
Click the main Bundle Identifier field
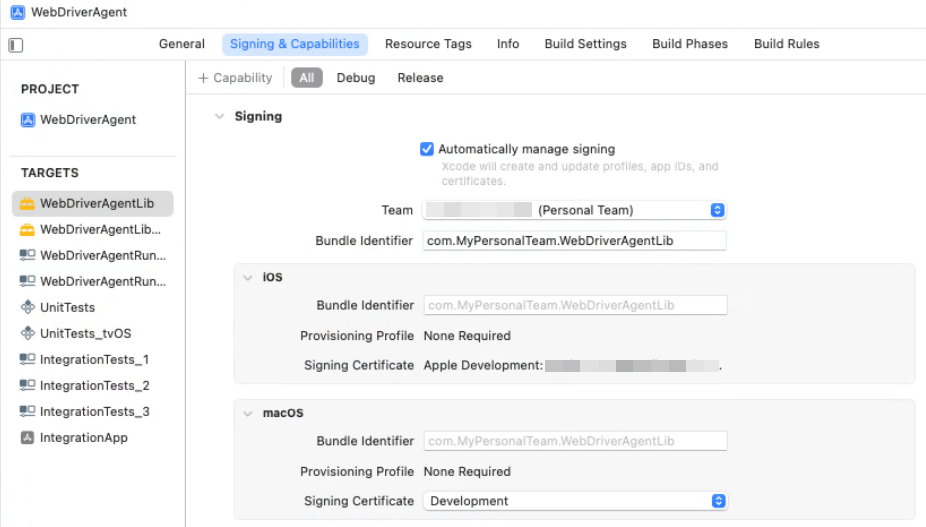[x=574, y=241]
